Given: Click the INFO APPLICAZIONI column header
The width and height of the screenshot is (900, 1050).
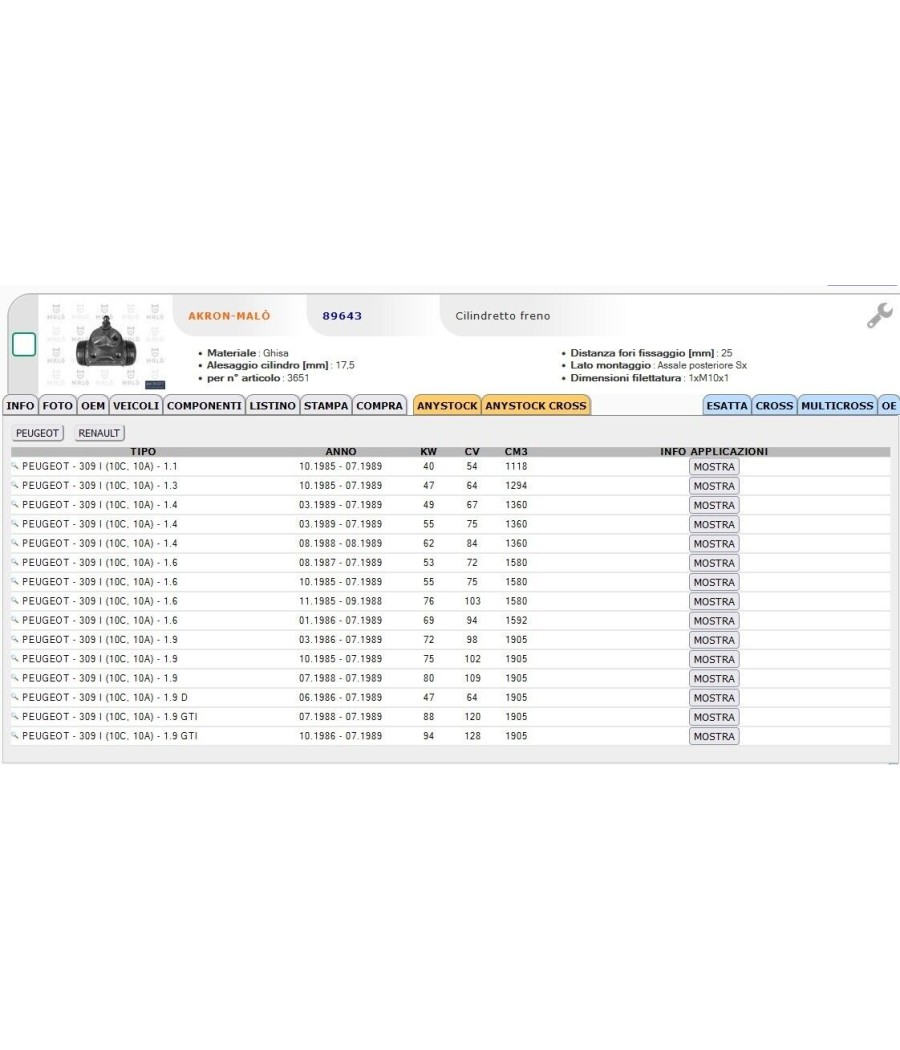Looking at the screenshot, I should pos(714,451).
